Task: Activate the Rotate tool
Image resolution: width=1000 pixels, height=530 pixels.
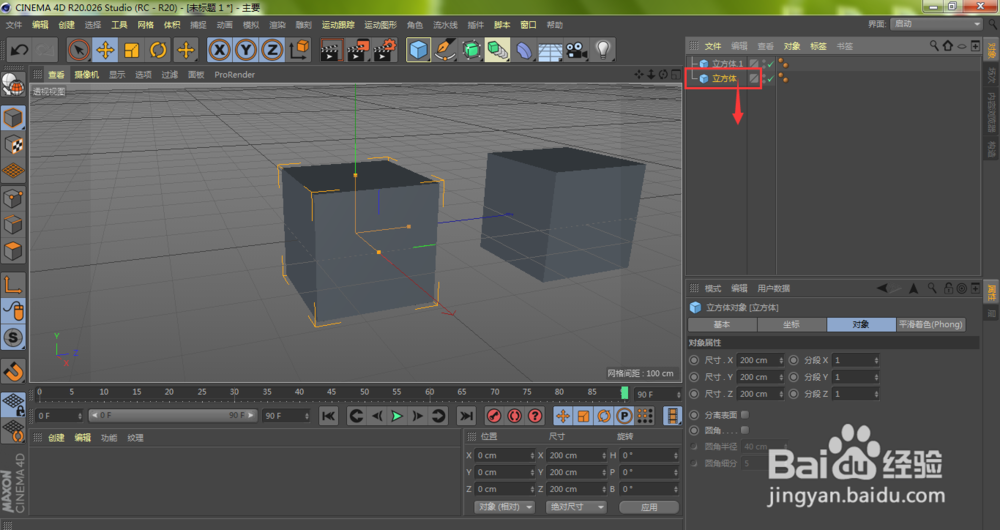Action: coord(158,50)
